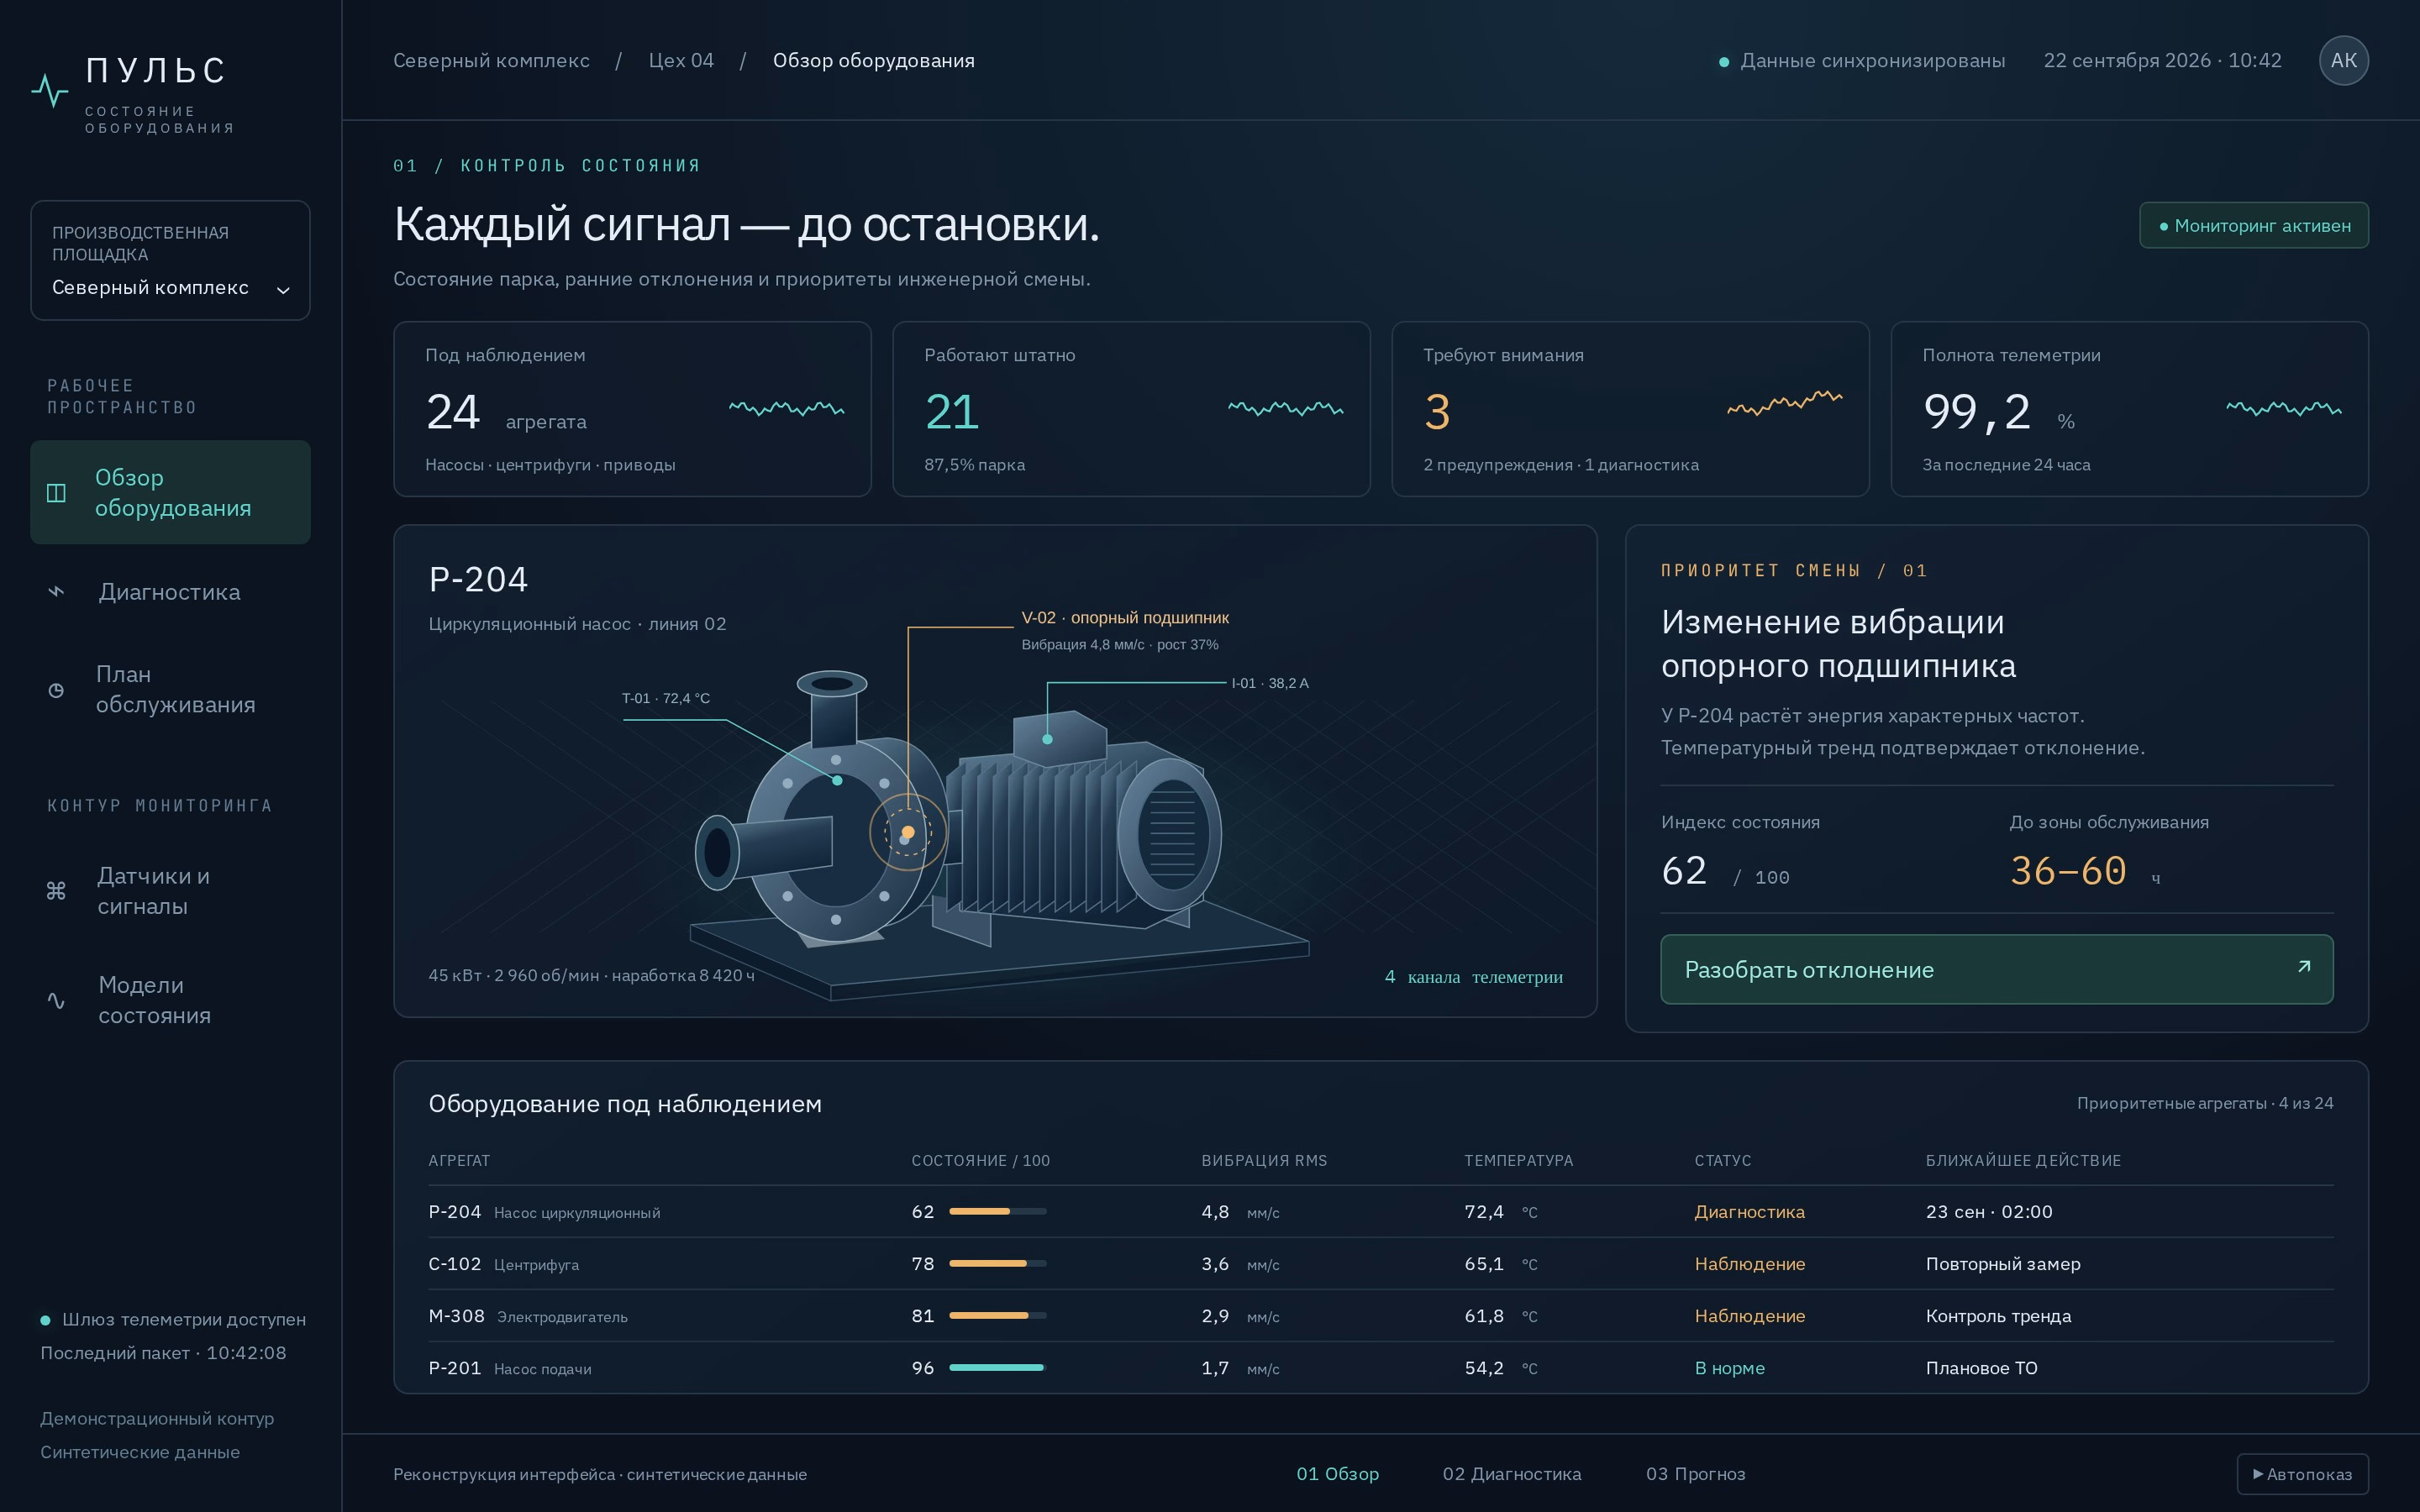
Task: Click the P-204 state progress bar
Action: (997, 1211)
